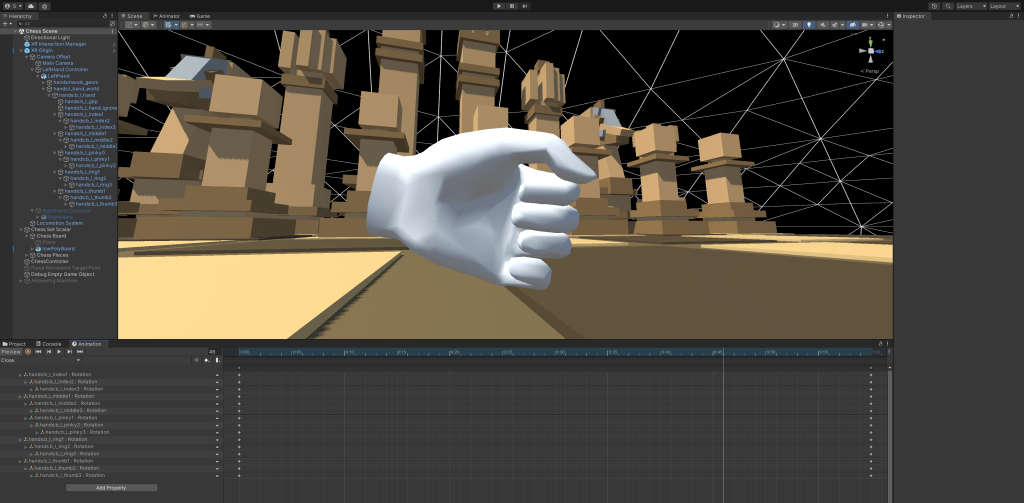
Task: Open Undo History from the top bar
Action: 934,6
